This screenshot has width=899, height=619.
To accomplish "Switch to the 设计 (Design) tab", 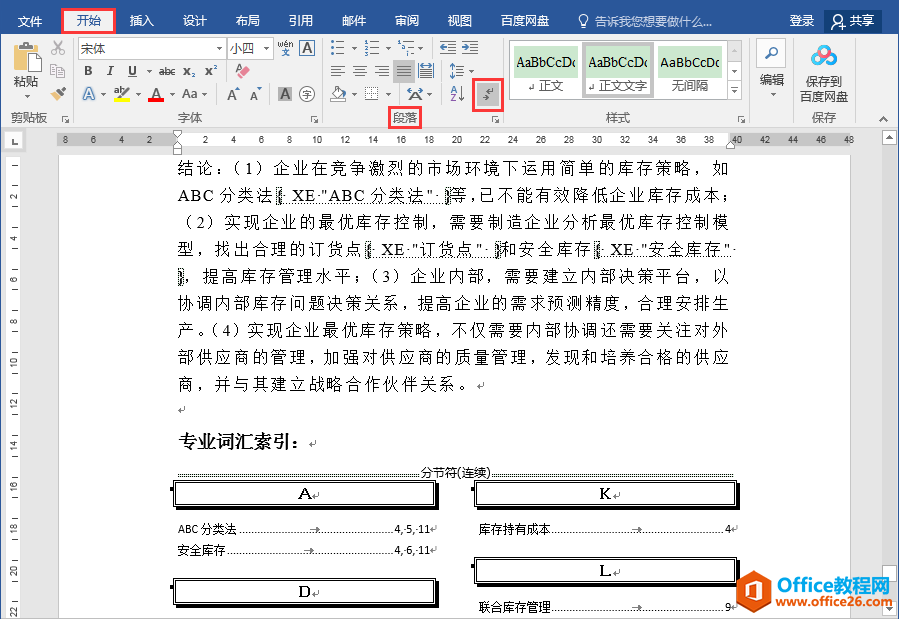I will tap(194, 21).
